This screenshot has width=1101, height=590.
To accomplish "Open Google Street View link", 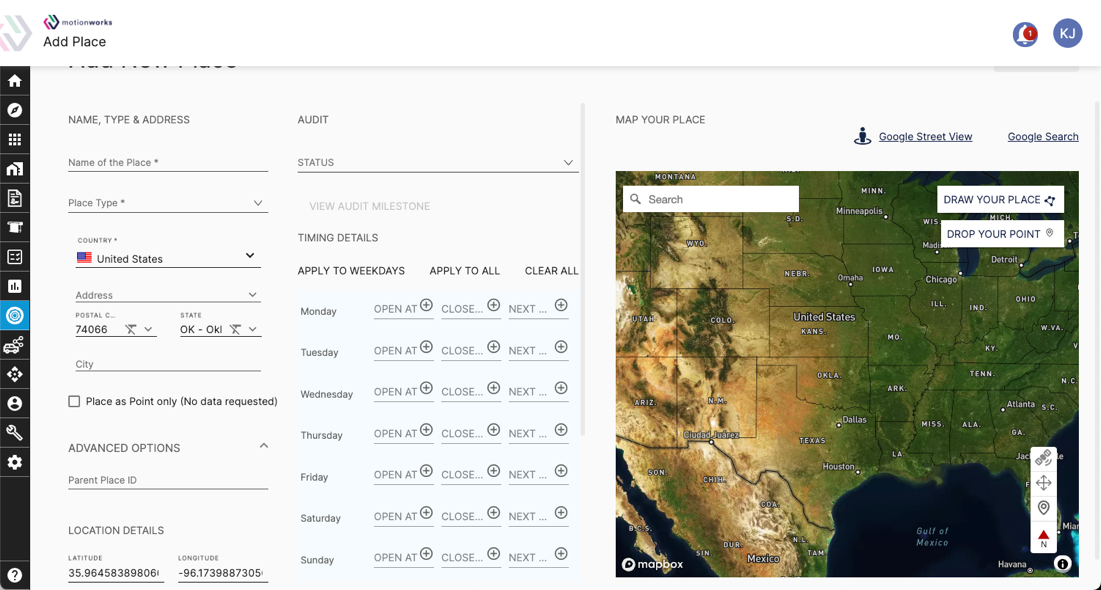I will tap(925, 137).
